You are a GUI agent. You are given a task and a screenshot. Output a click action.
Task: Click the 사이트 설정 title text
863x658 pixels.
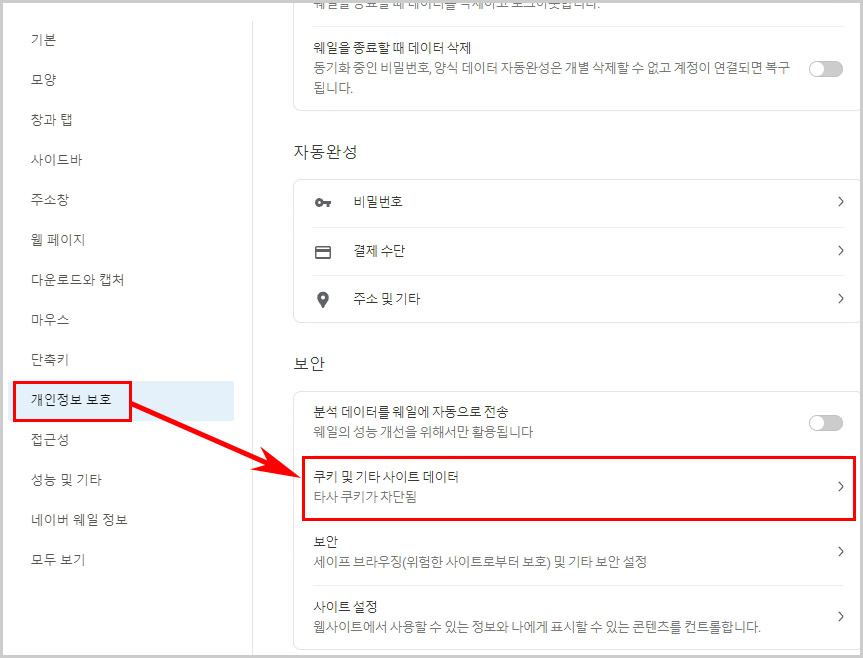click(345, 607)
